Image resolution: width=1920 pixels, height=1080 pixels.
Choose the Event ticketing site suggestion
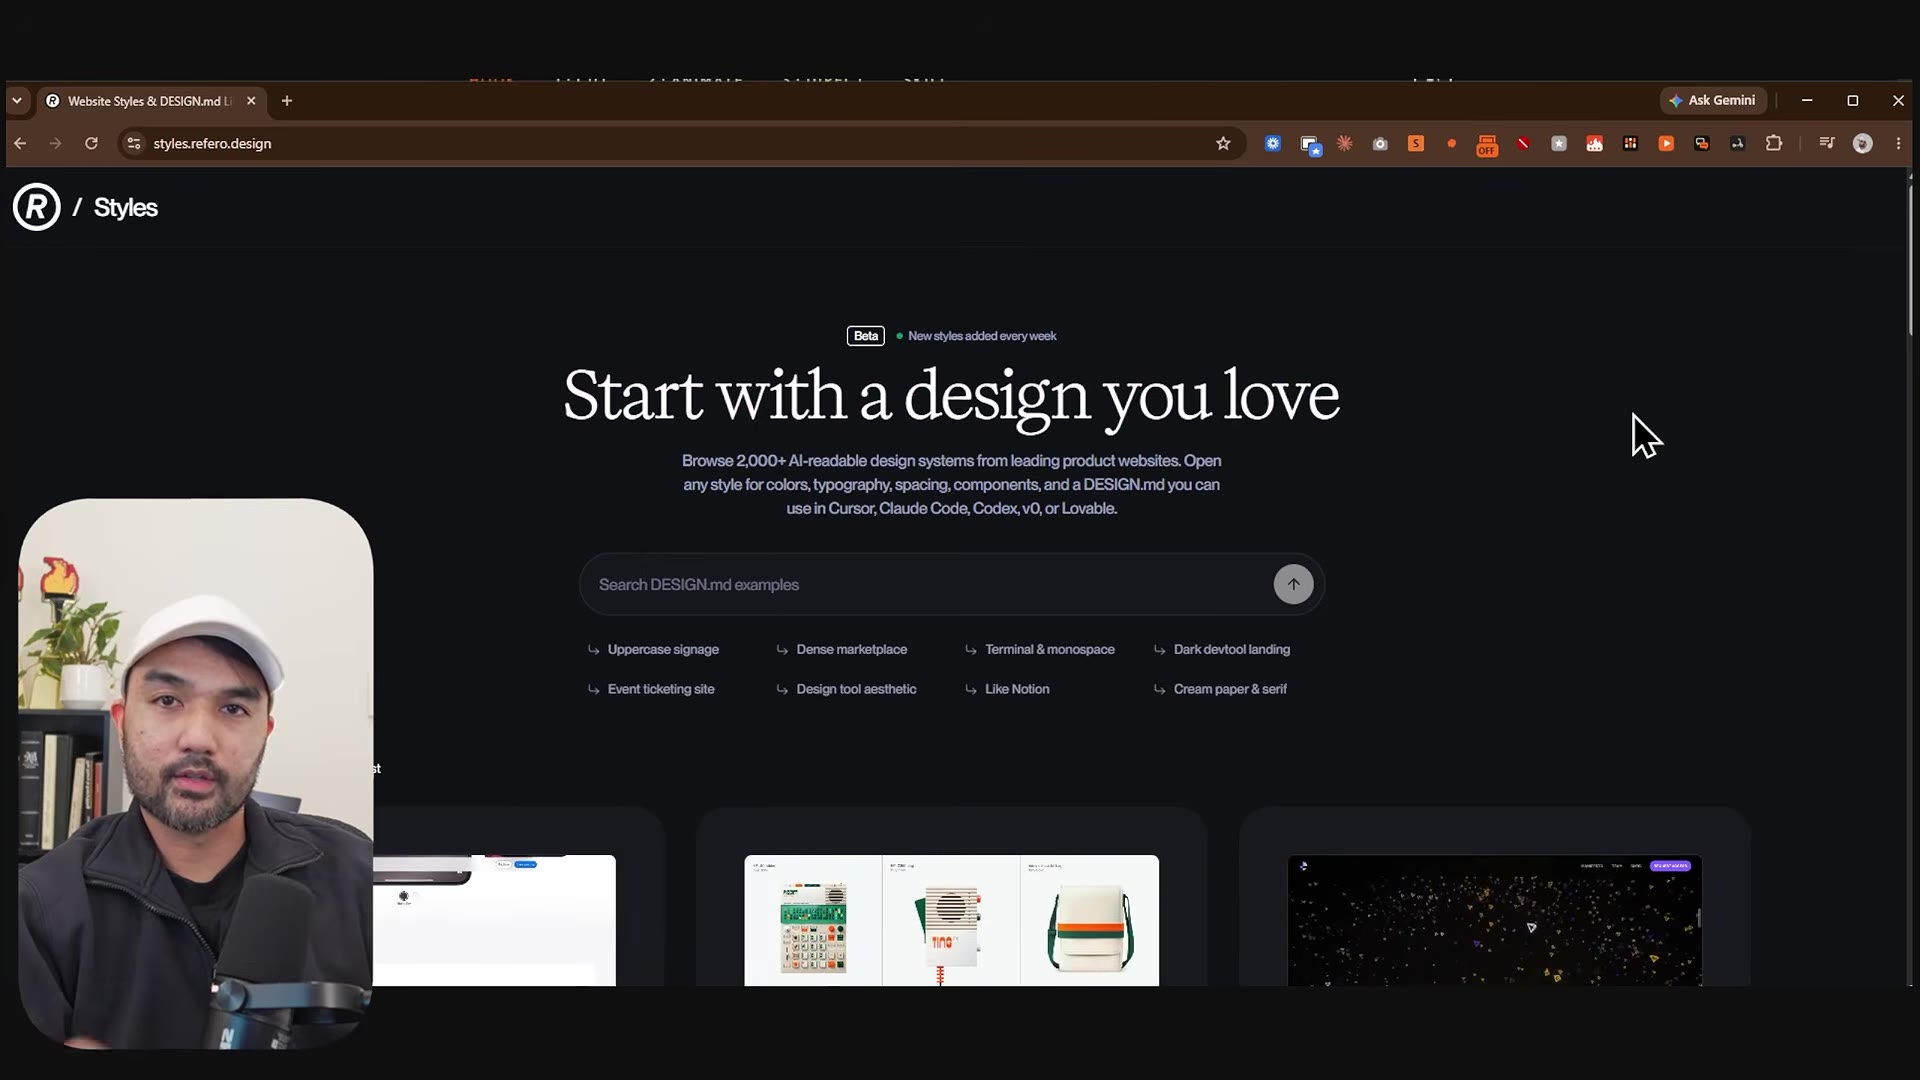651,689
